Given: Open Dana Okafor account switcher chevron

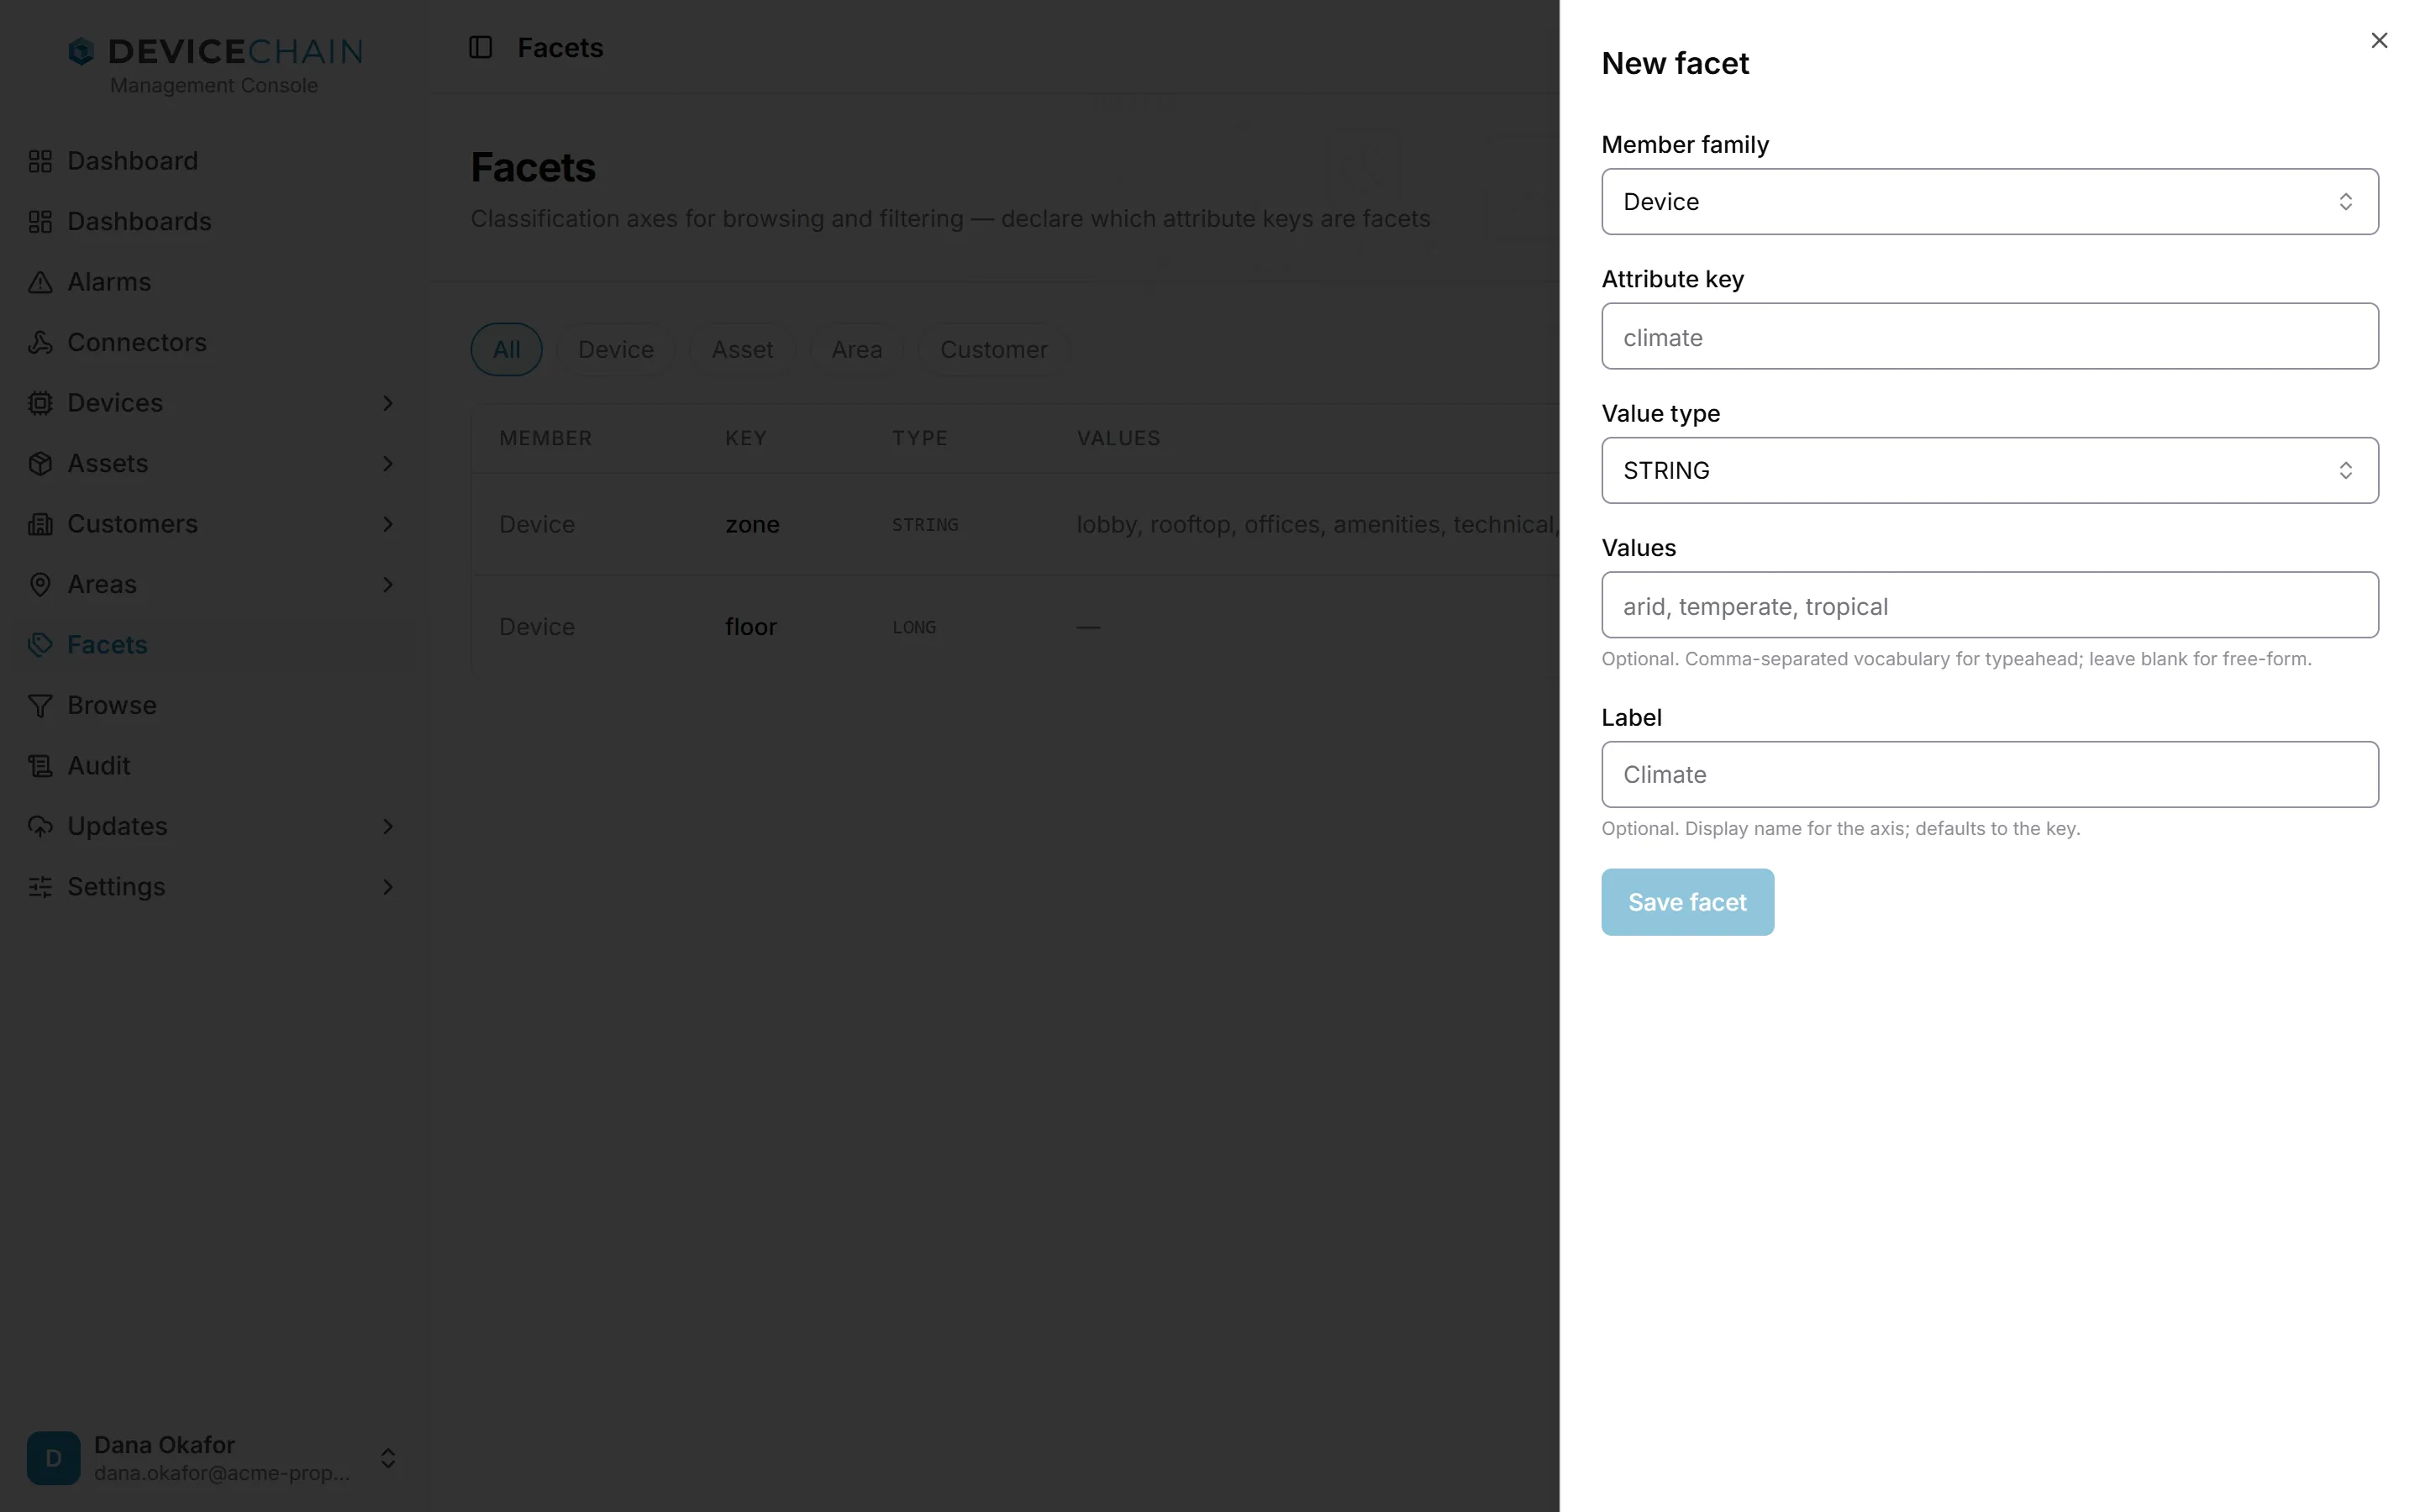Looking at the screenshot, I should click(388, 1458).
